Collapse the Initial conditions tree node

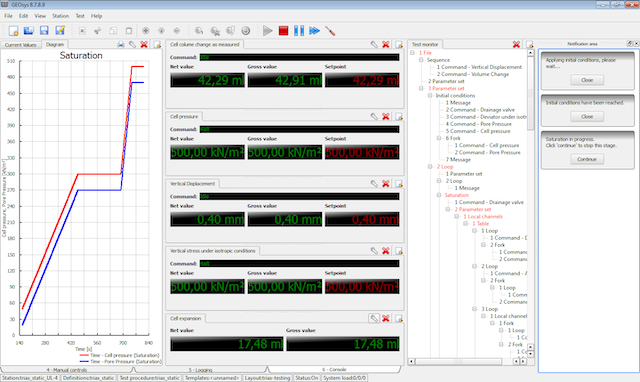tap(430, 96)
